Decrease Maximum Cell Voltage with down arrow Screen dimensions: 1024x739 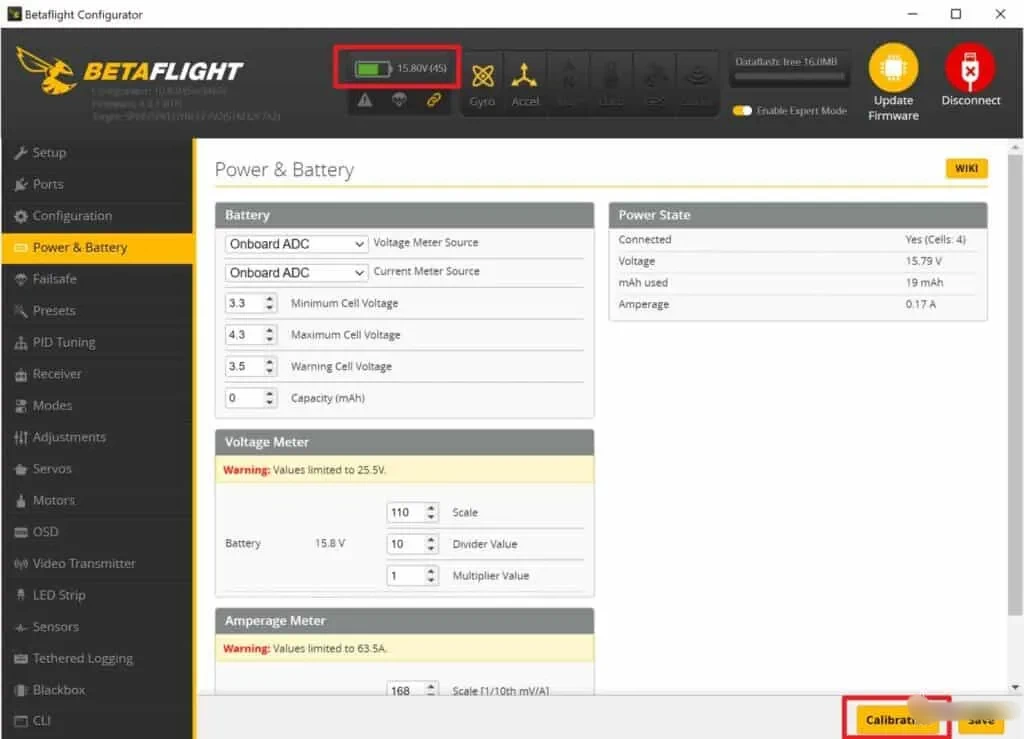(x=270, y=339)
